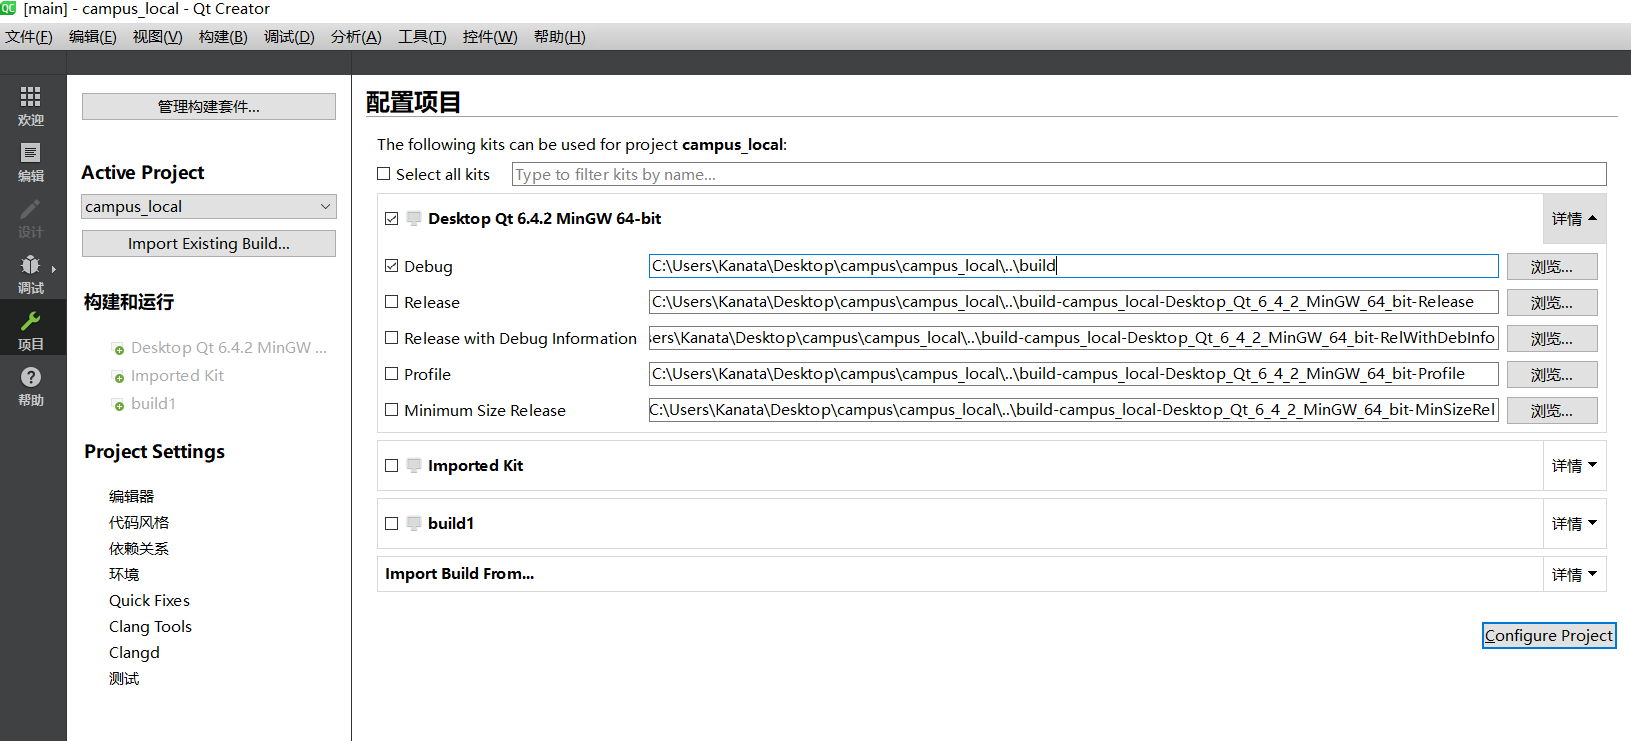Click the Design (设计) pencil icon
This screenshot has height=741, width=1631.
point(31,209)
